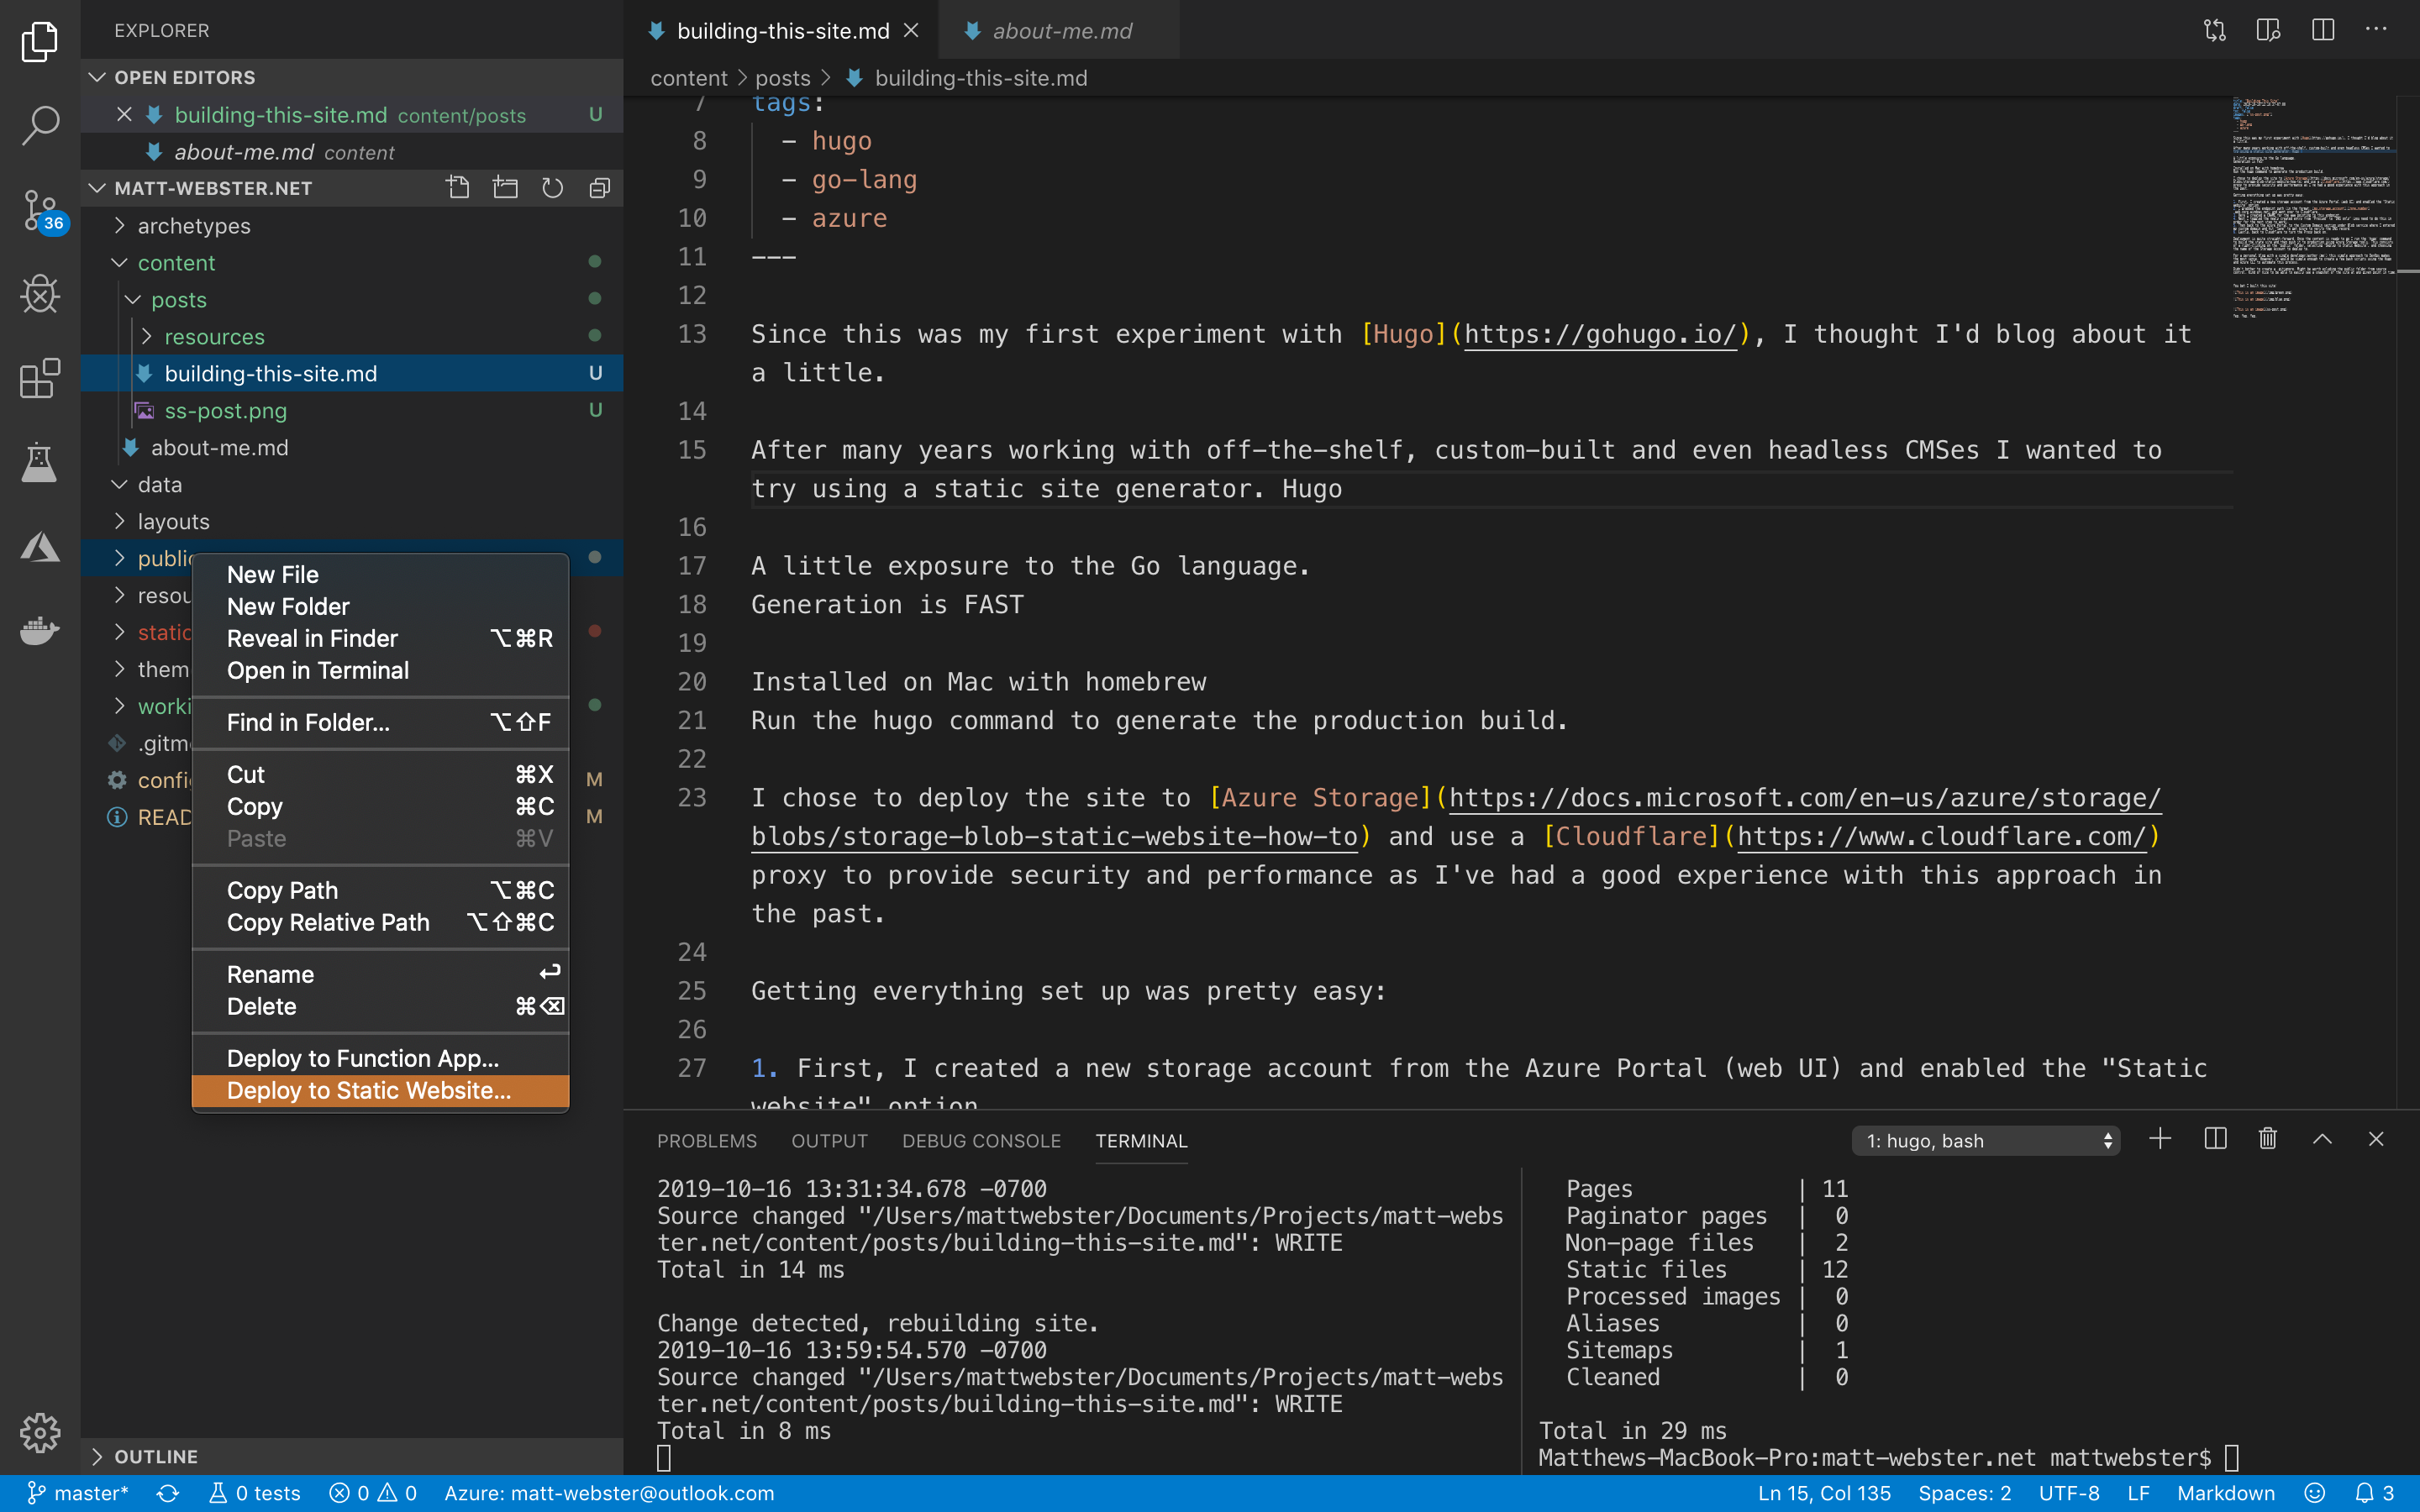The width and height of the screenshot is (2420, 1512).
Task: Open the Azure view from the activity bar
Action: pyautogui.click(x=40, y=547)
